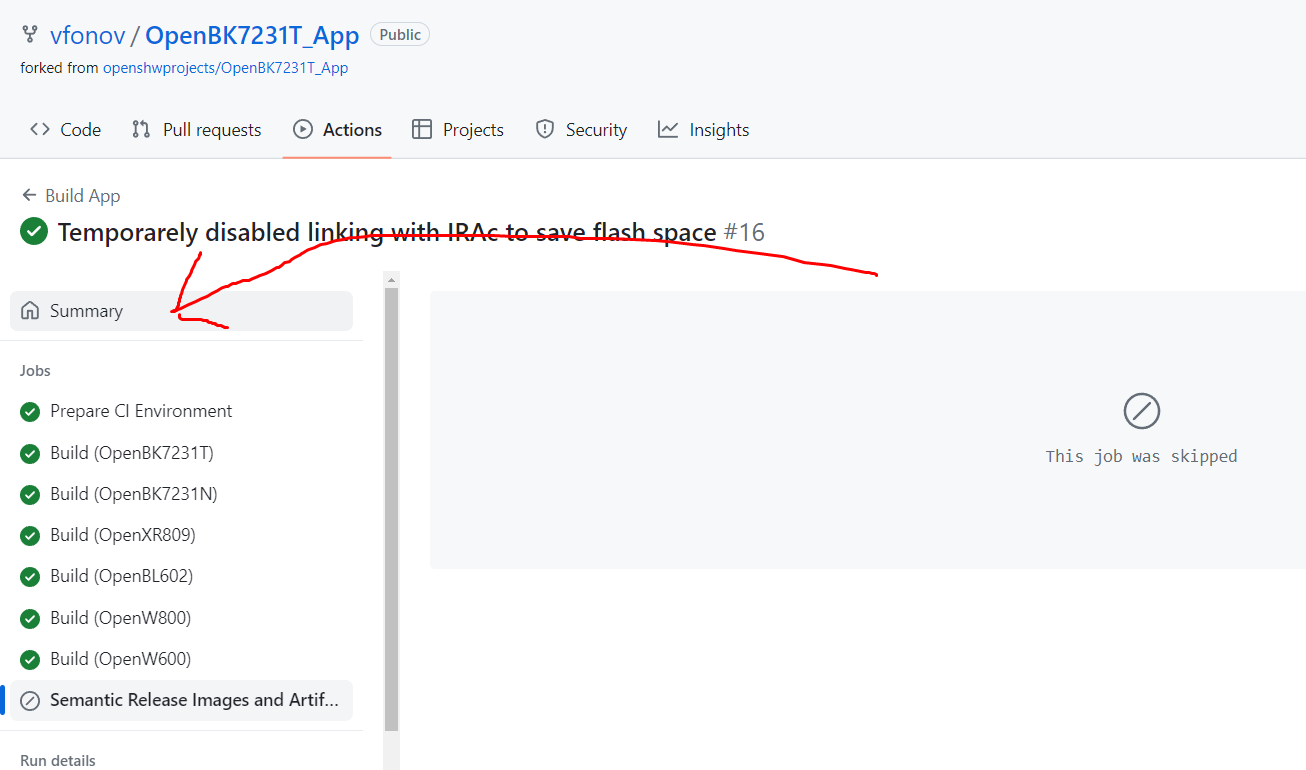This screenshot has width=1306, height=770.
Task: Switch to the Code tab
Action: pyautogui.click(x=66, y=130)
